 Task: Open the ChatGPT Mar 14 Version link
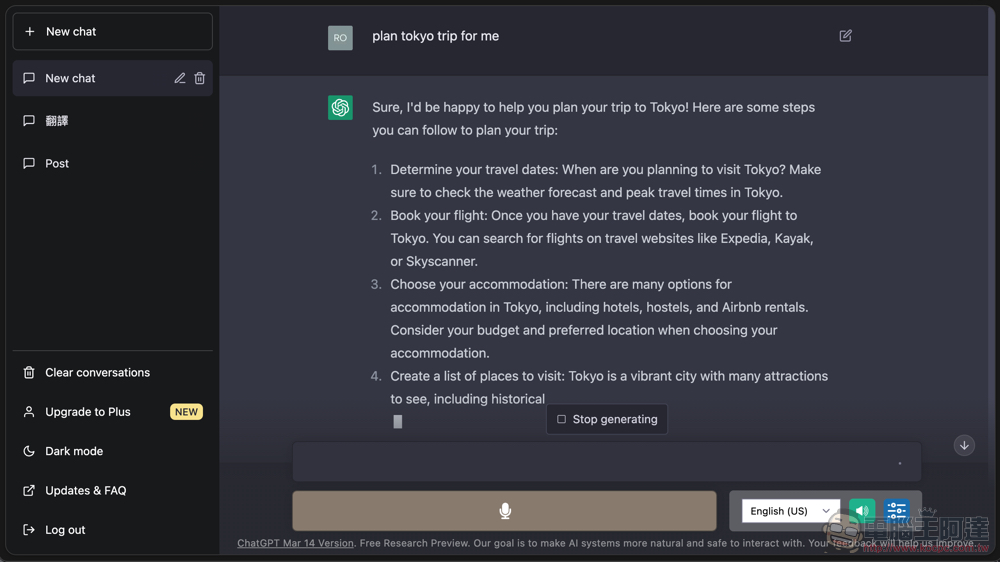(295, 543)
